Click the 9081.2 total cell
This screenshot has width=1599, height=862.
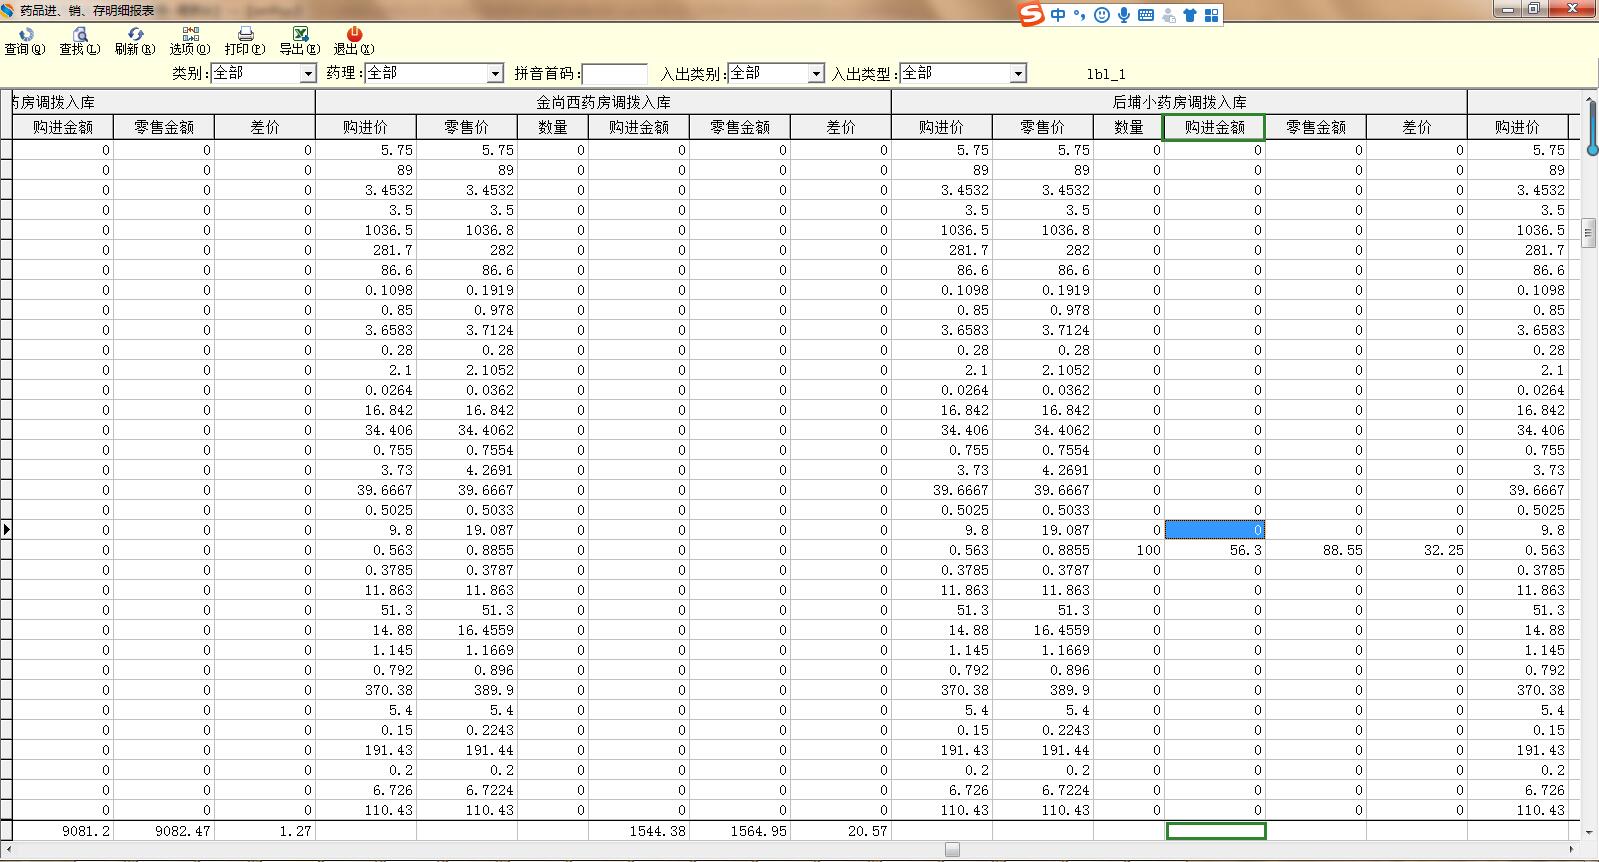pyautogui.click(x=62, y=831)
